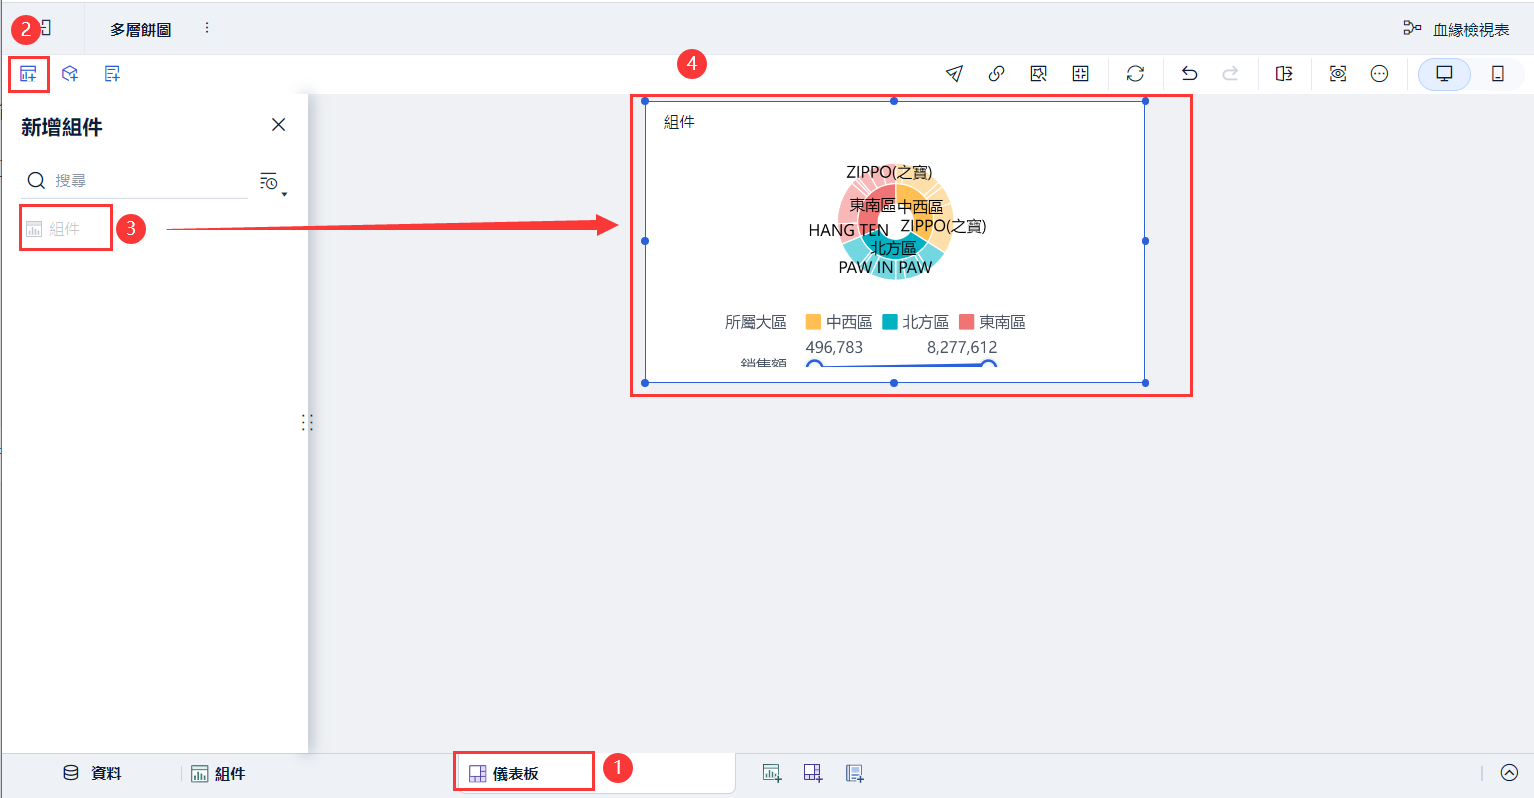This screenshot has height=798, width=1534.
Task: Click the paper plane publish icon
Action: tap(954, 74)
